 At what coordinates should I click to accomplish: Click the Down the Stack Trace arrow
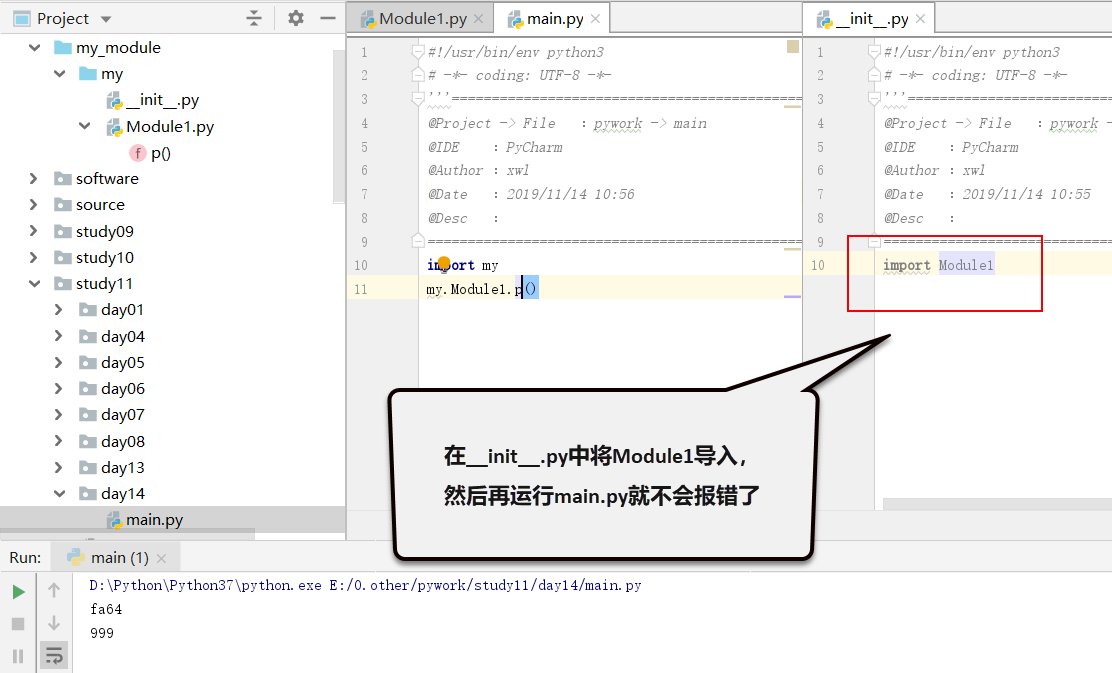tap(52, 623)
